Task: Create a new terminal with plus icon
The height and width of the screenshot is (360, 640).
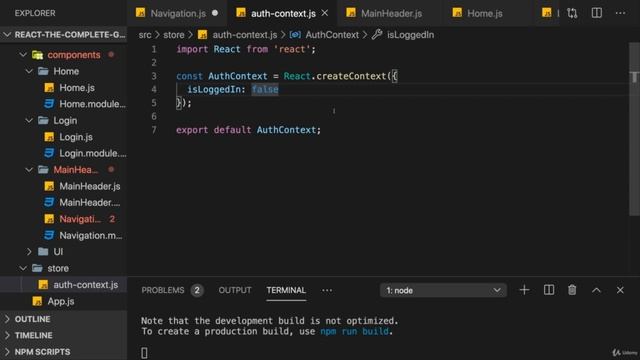Action: 524,290
